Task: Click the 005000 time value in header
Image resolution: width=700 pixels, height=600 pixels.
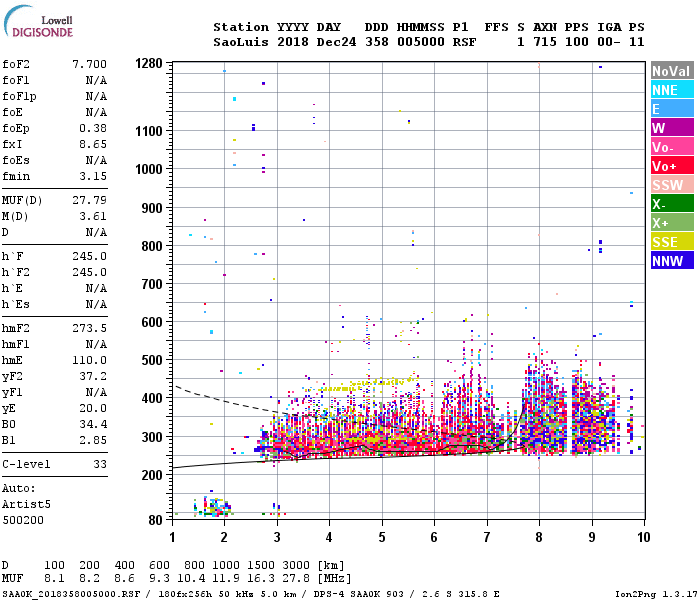Action: click(421, 42)
